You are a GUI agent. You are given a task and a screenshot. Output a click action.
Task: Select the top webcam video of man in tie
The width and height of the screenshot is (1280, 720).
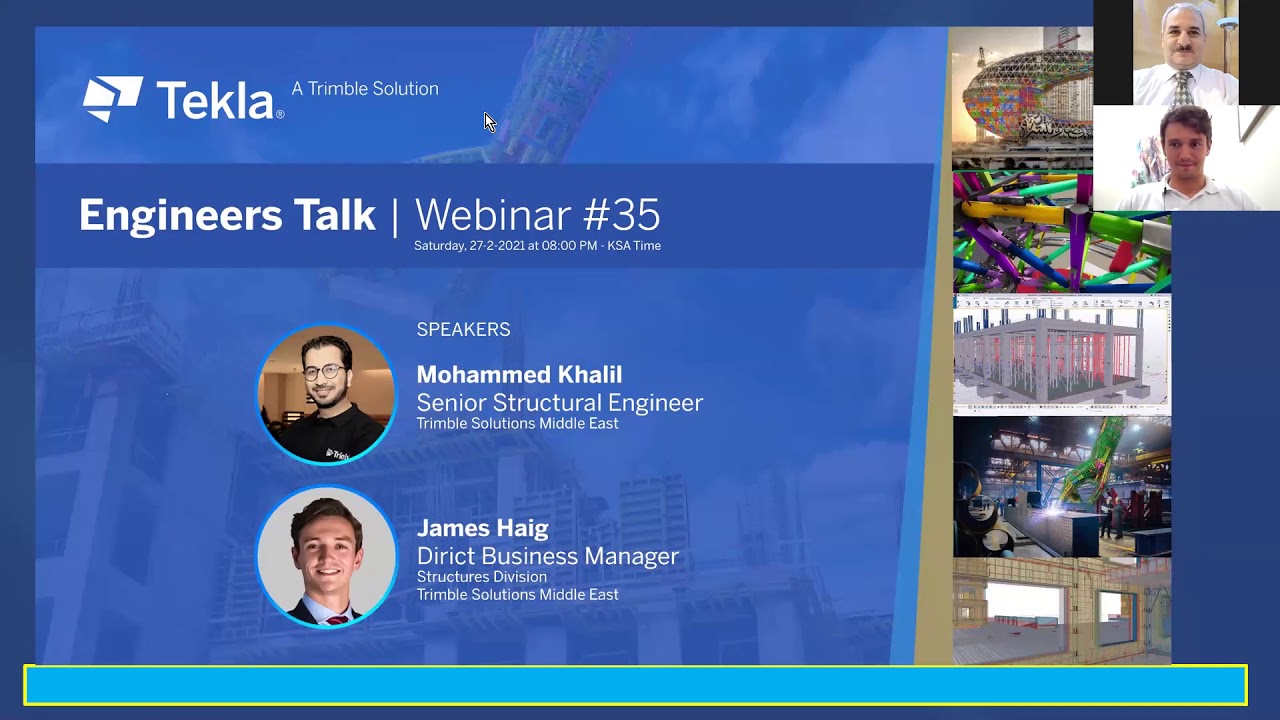1186,52
